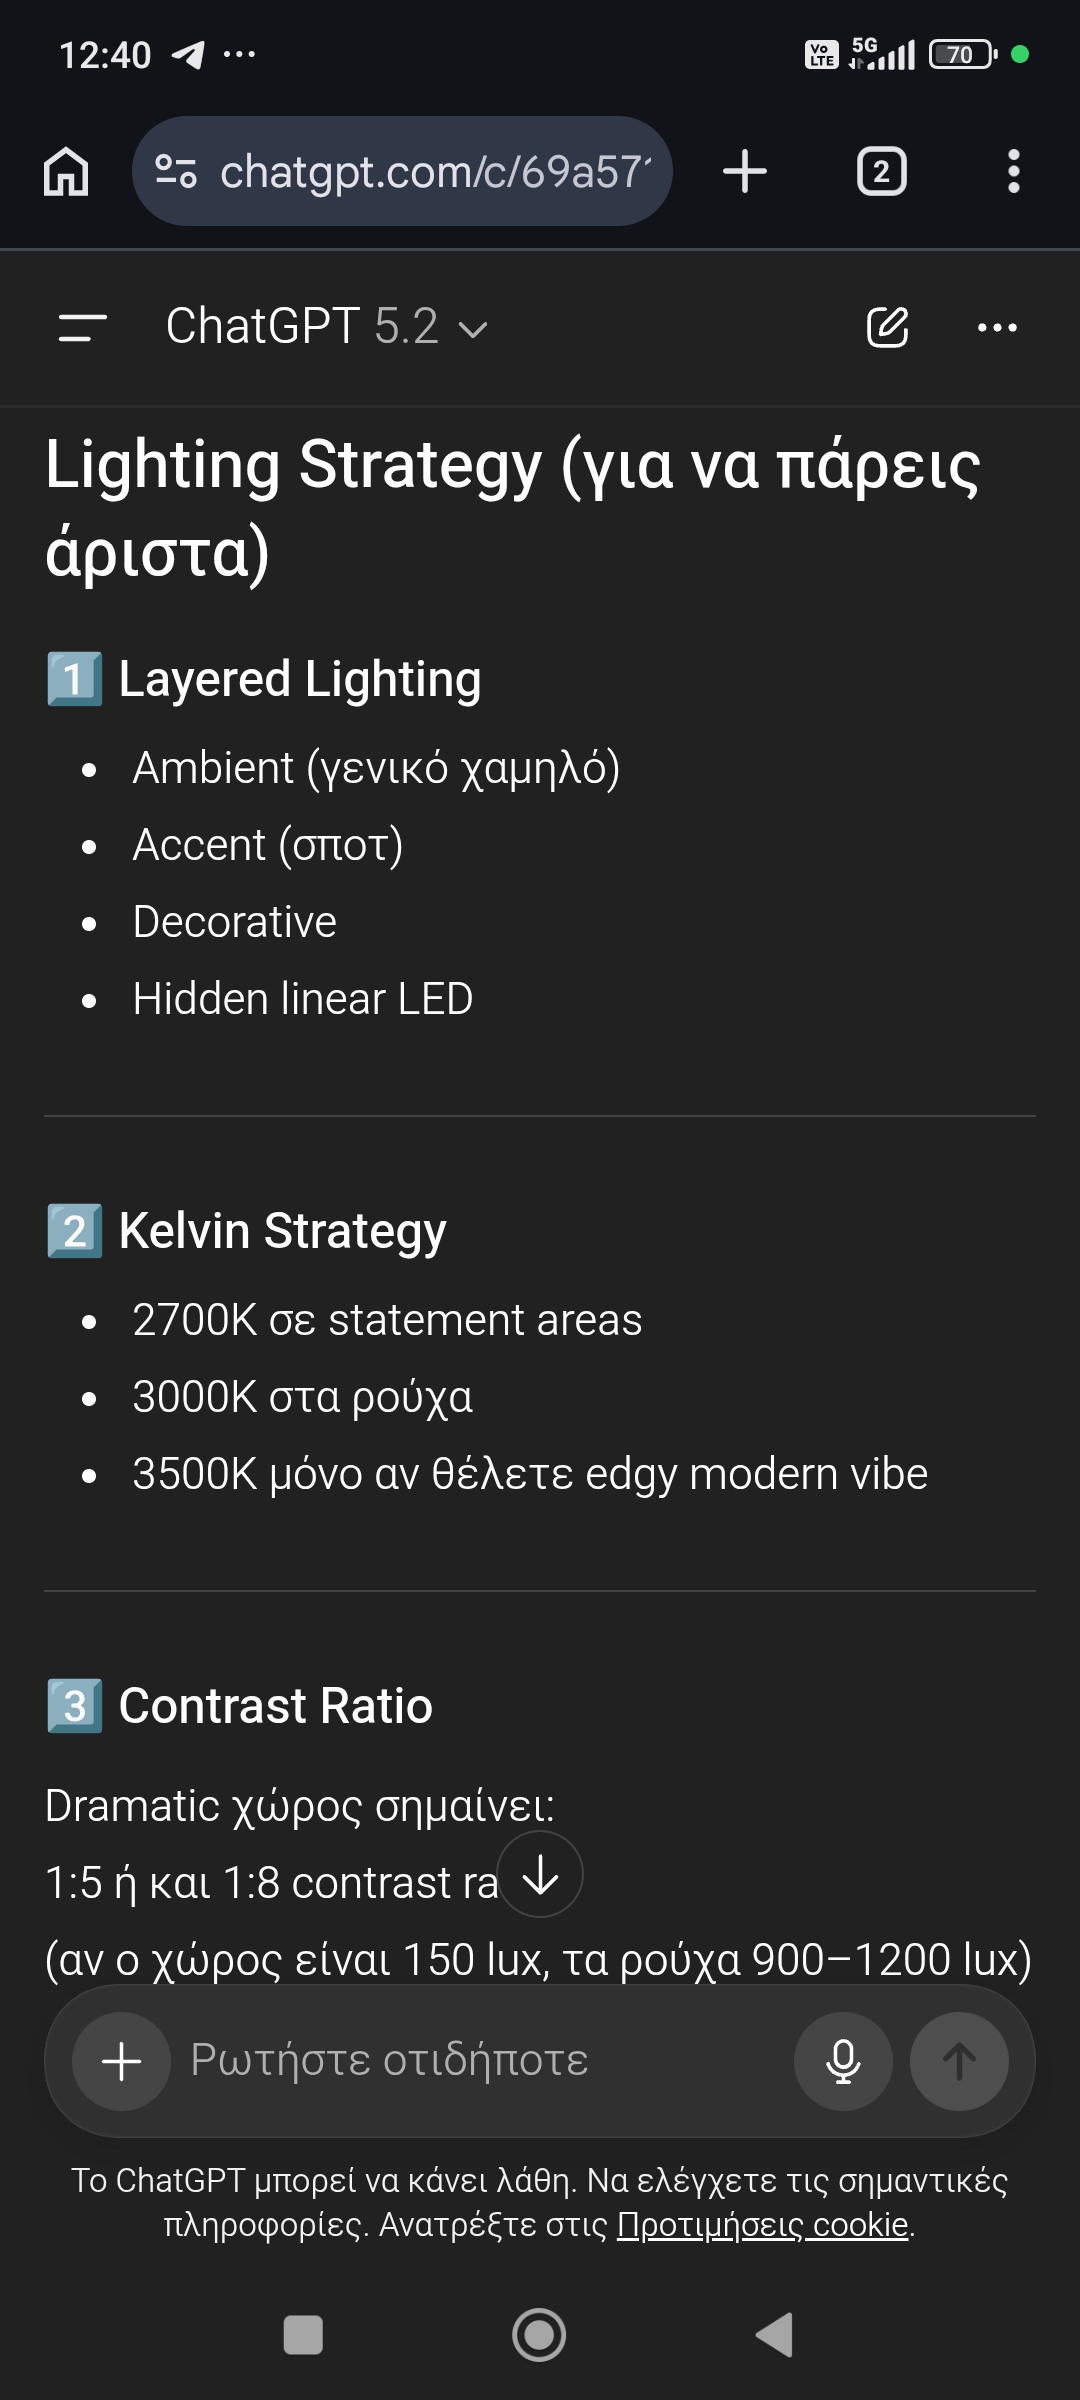Open the browser three-dot overflow menu
The height and width of the screenshot is (2400, 1080).
pyautogui.click(x=1013, y=171)
